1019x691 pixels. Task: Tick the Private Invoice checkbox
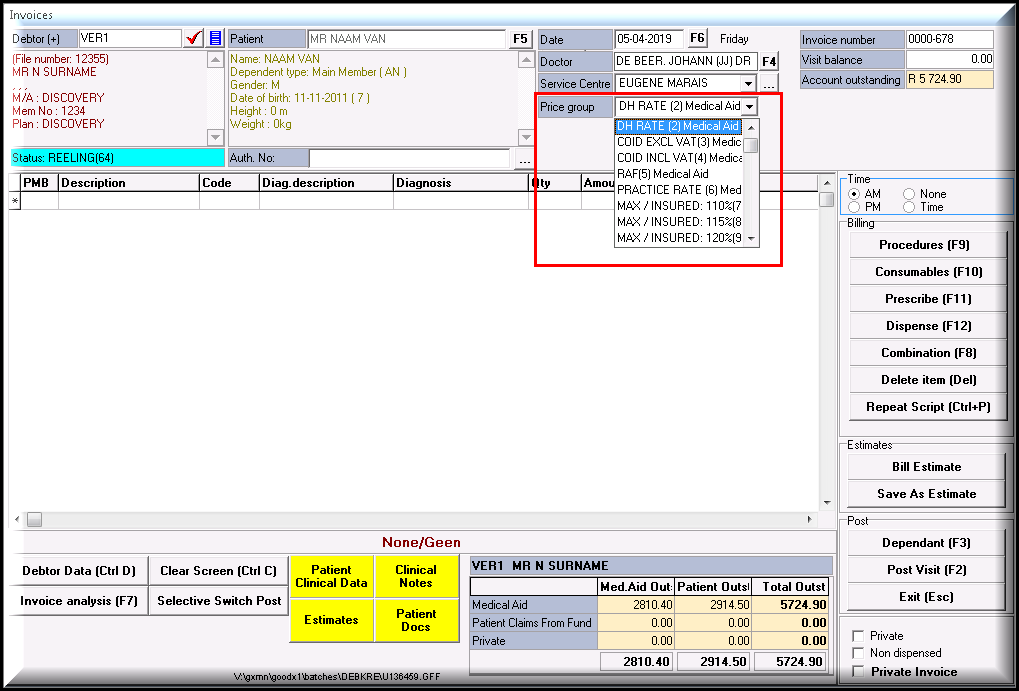coord(858,672)
